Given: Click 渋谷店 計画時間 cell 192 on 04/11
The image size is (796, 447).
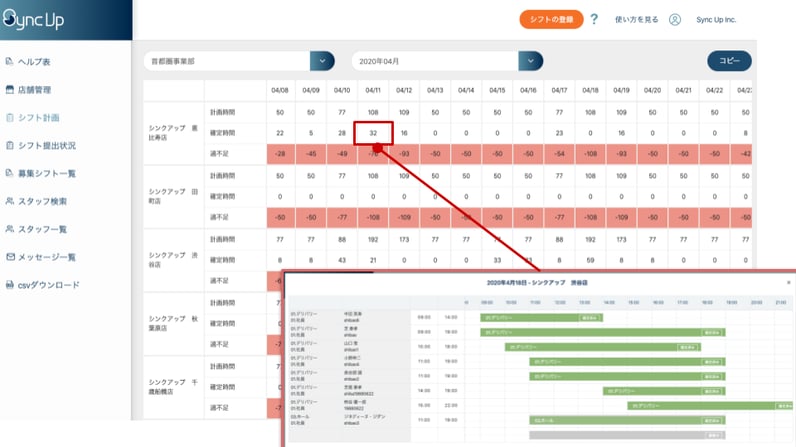Looking at the screenshot, I should pyautogui.click(x=373, y=239).
